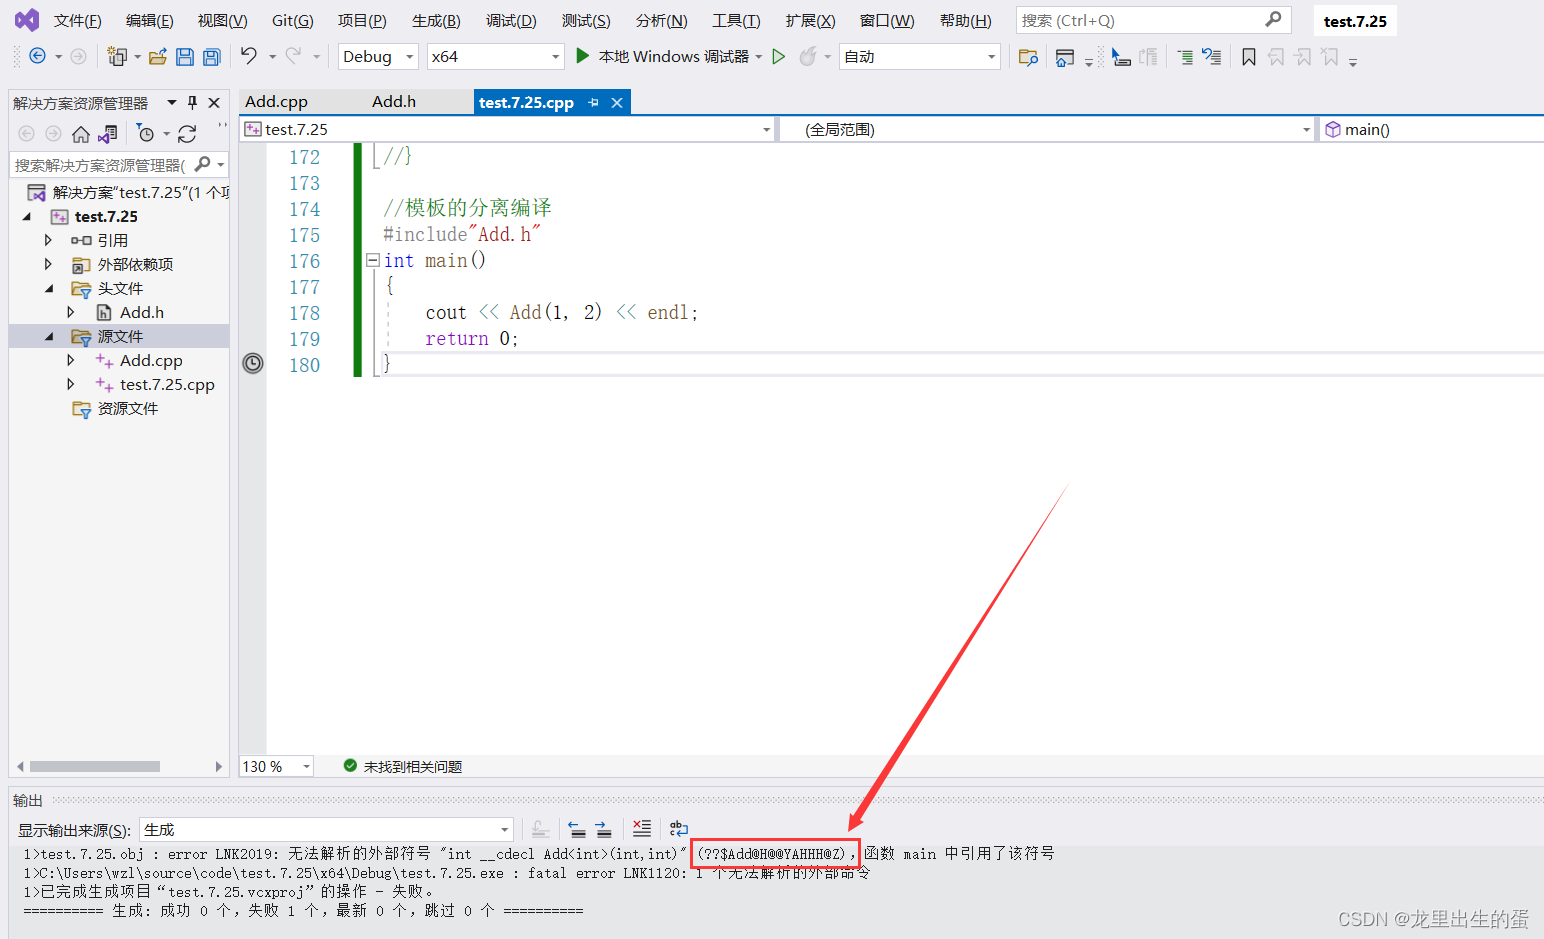Image resolution: width=1544 pixels, height=939 pixels.
Task: Clear all output with the clear icon
Action: 642,829
